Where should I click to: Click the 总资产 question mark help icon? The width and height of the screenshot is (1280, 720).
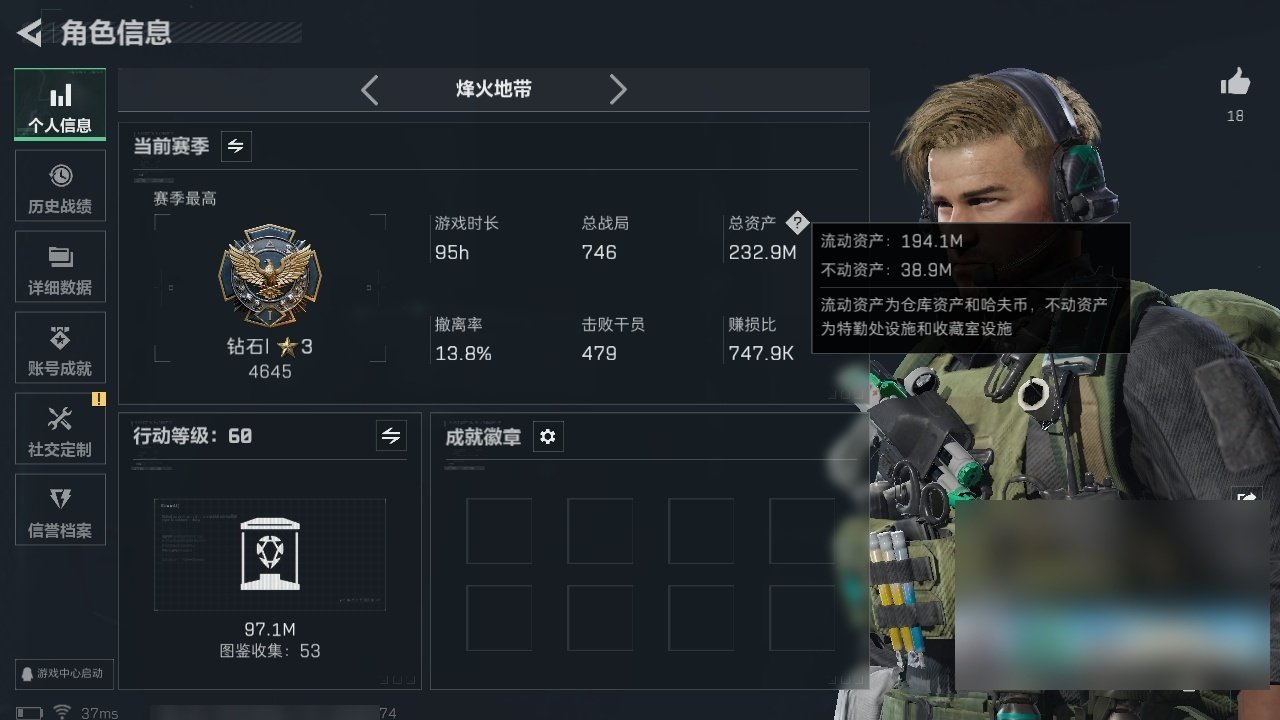(x=796, y=223)
